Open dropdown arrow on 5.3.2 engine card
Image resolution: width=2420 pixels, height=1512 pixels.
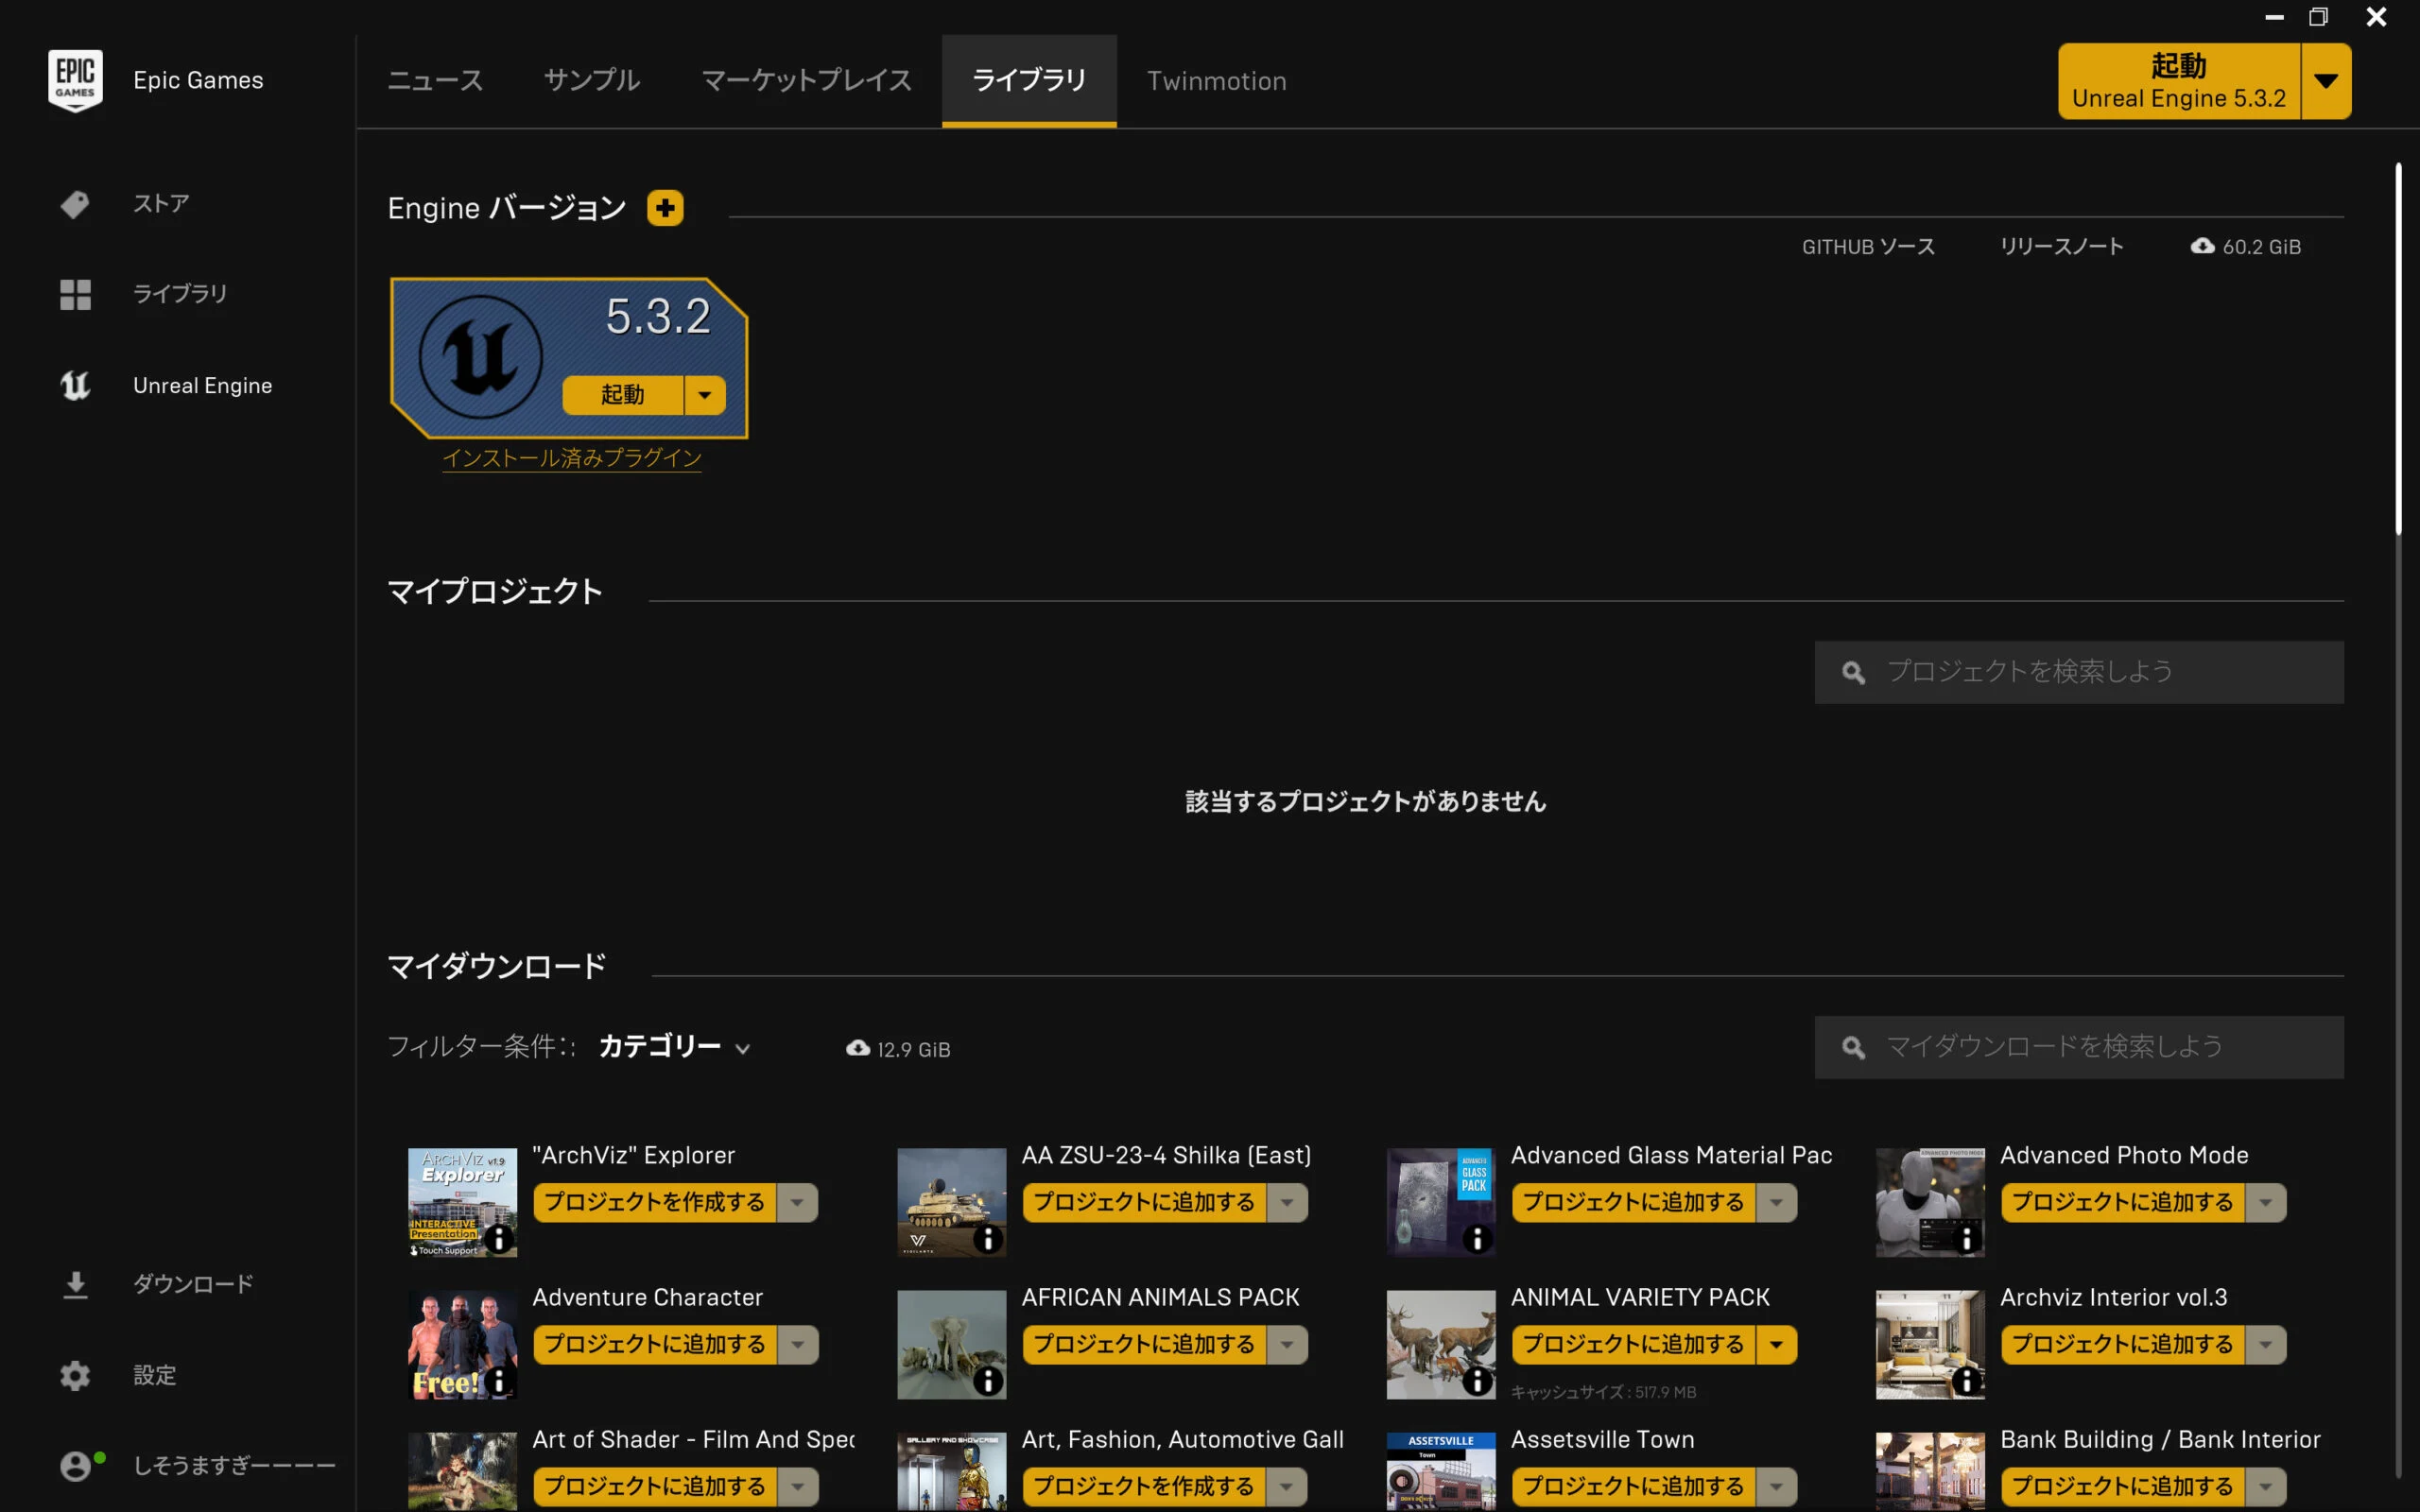[705, 395]
